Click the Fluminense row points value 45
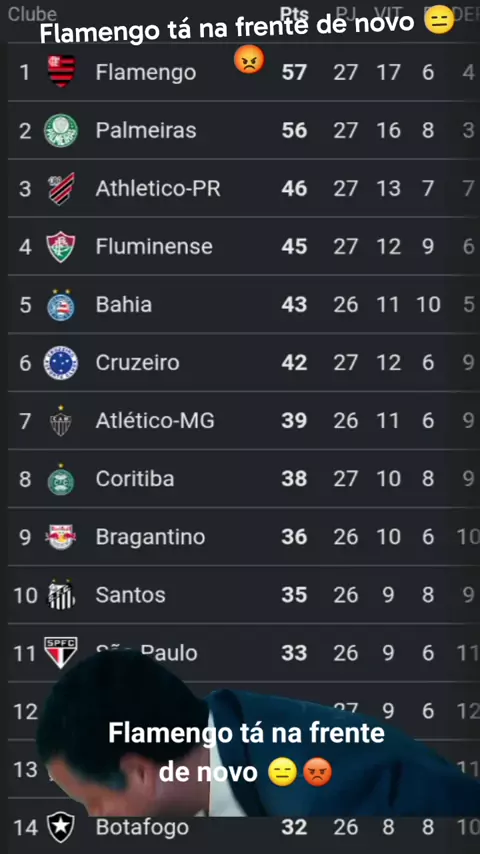Screen dimensions: 480x854 click(294, 247)
